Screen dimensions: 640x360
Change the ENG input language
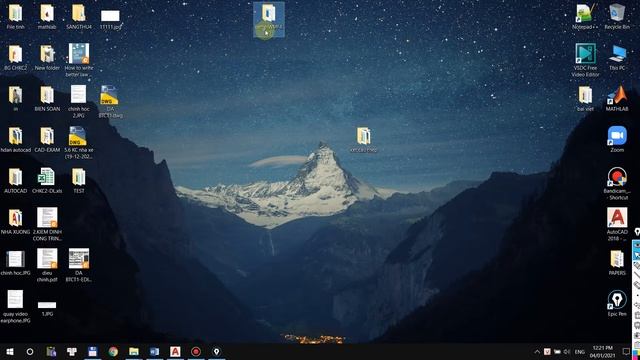point(580,352)
